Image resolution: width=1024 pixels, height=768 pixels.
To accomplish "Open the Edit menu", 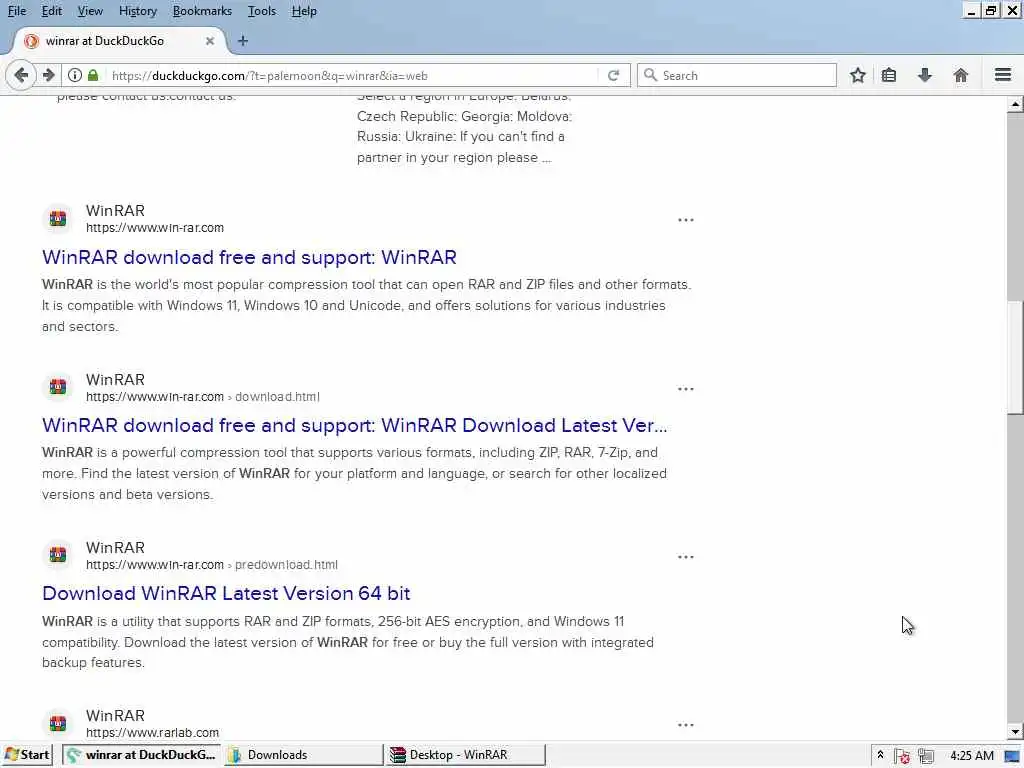I will tap(52, 11).
